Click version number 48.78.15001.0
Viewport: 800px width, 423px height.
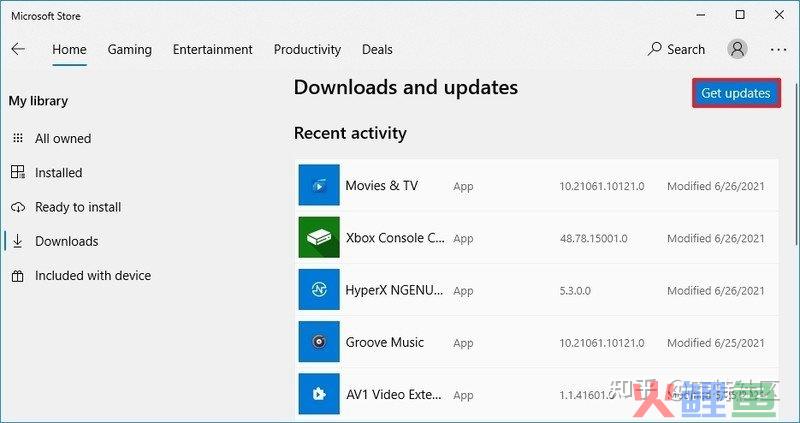click(x=594, y=238)
